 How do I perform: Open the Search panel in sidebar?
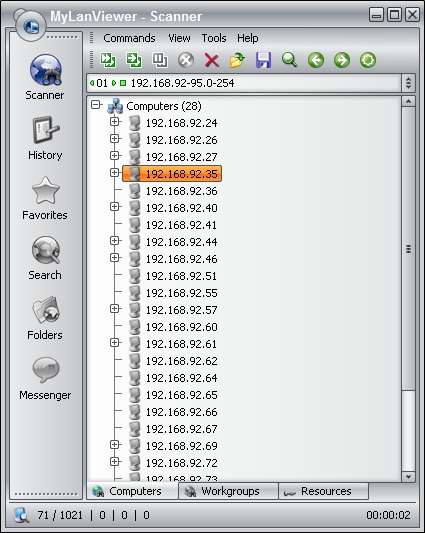[x=45, y=258]
